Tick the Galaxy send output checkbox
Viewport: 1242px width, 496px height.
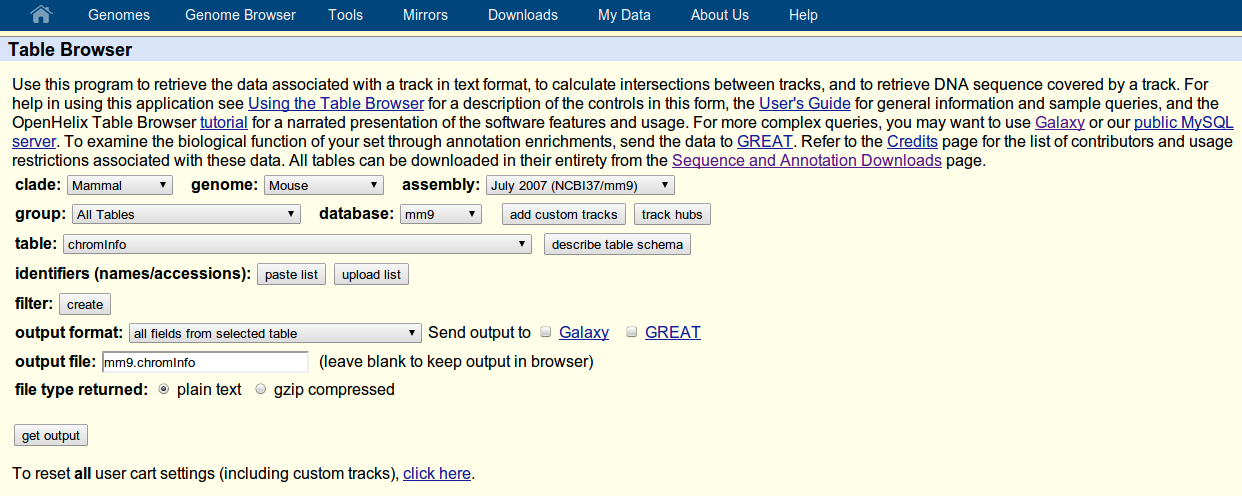(546, 332)
